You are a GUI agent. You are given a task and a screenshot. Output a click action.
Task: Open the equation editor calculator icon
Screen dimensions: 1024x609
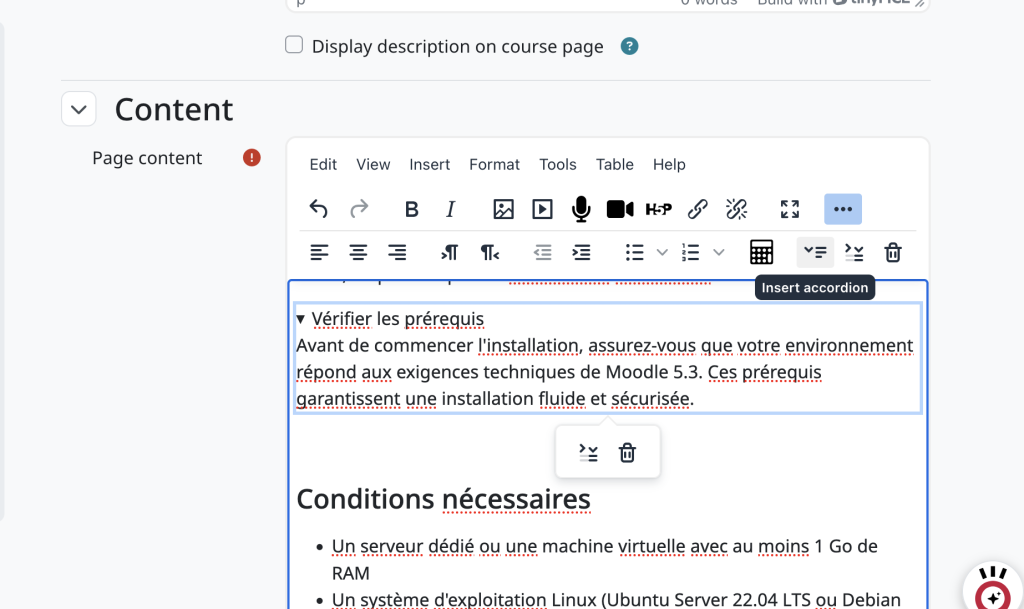pyautogui.click(x=761, y=252)
